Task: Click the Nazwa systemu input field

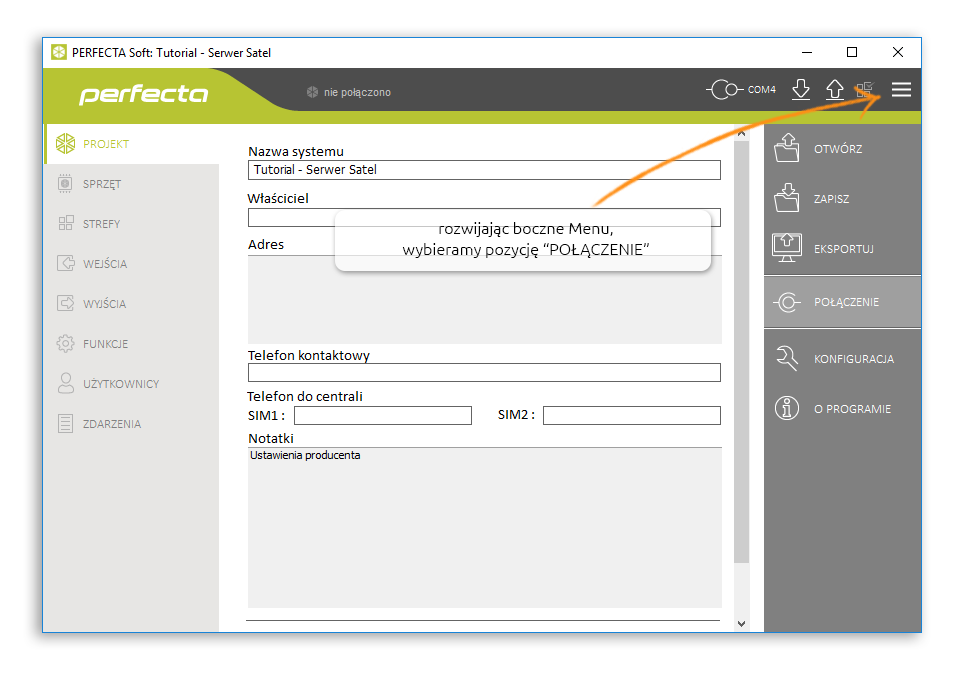Action: 484,170
